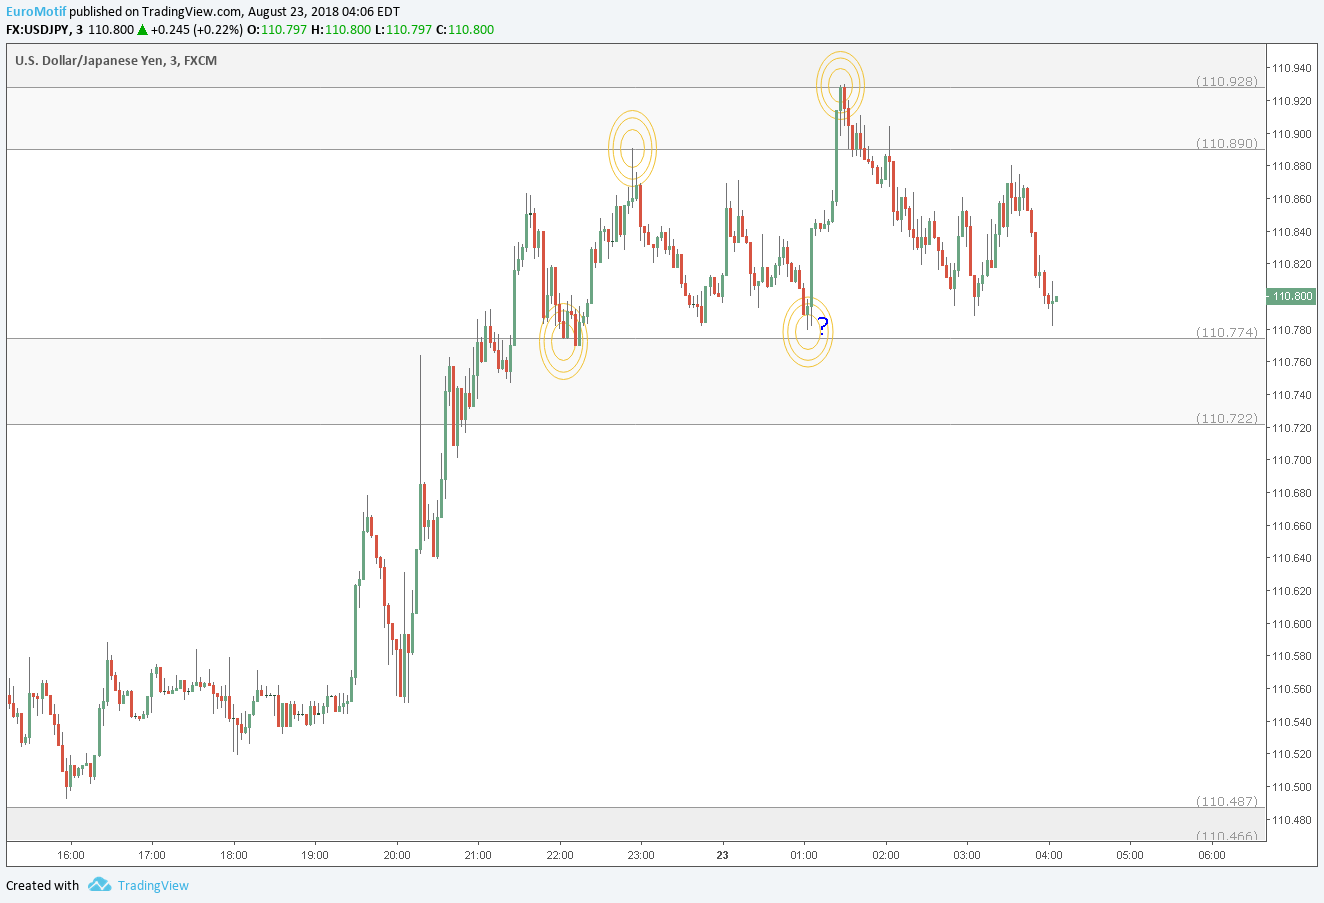Click the 18:00 time axis label
The width and height of the screenshot is (1324, 903).
(x=233, y=855)
